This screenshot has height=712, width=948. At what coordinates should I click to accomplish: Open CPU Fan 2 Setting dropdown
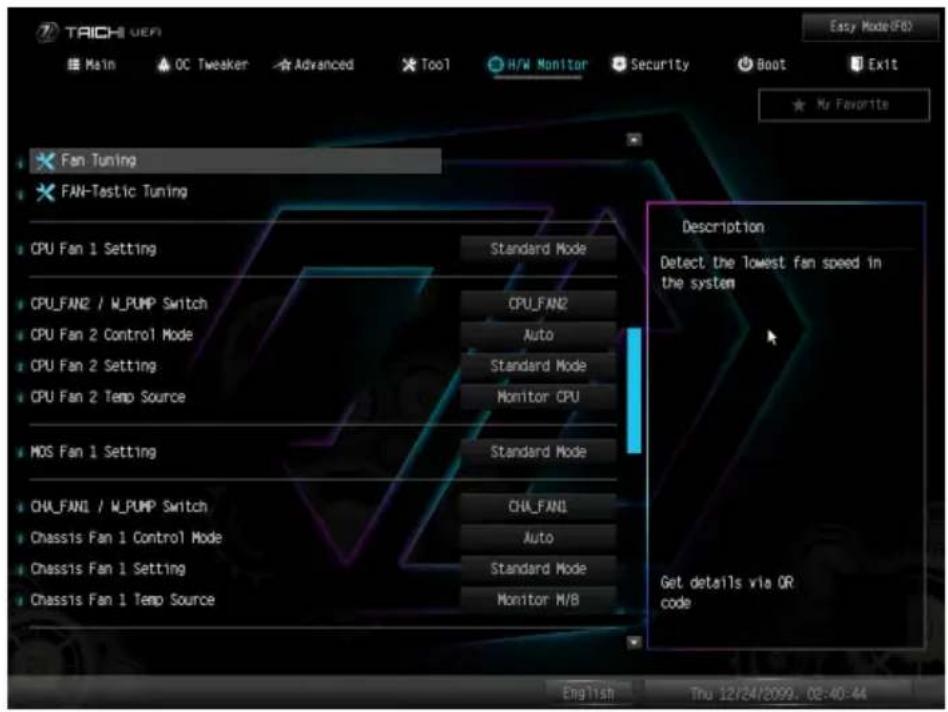538,366
